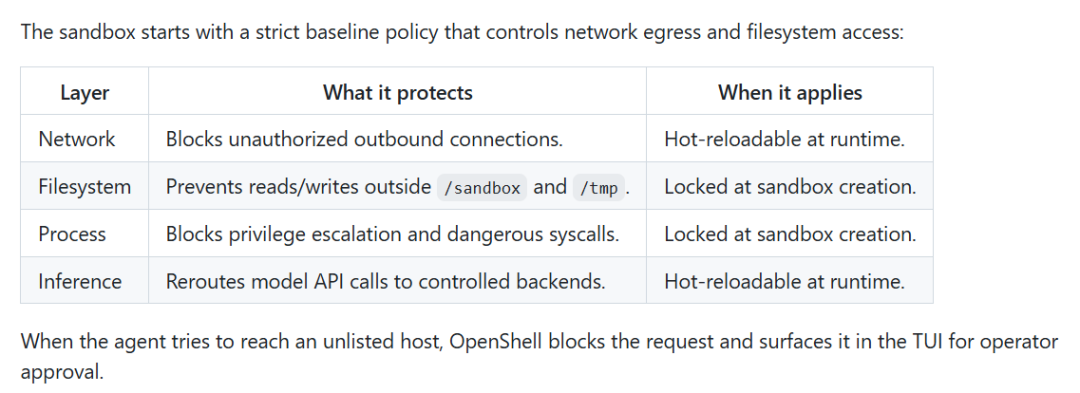This screenshot has width=1080, height=393.
Task: Click Network row's 'Hot-reloadable at runtime' cell
Action: tap(789, 139)
